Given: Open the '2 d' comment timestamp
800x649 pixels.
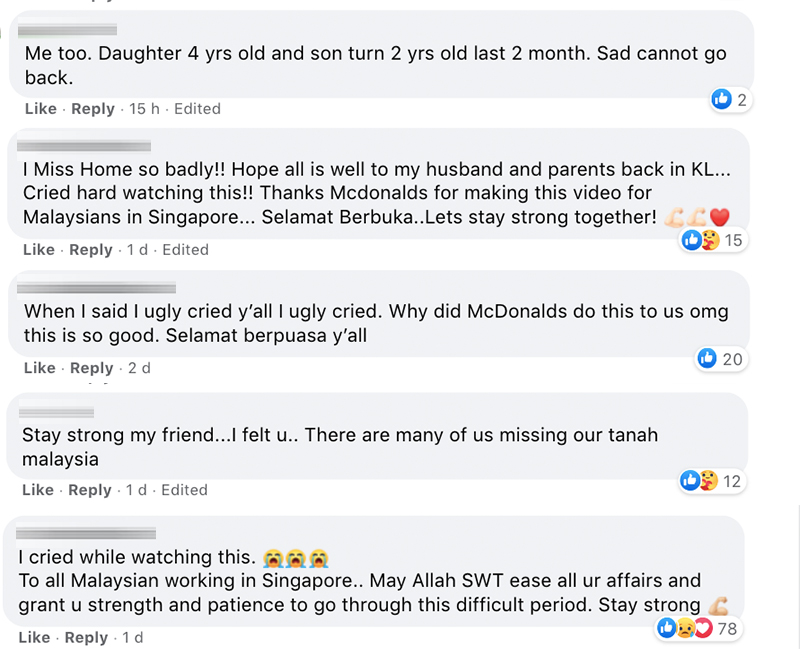Looking at the screenshot, I should pos(139,368).
